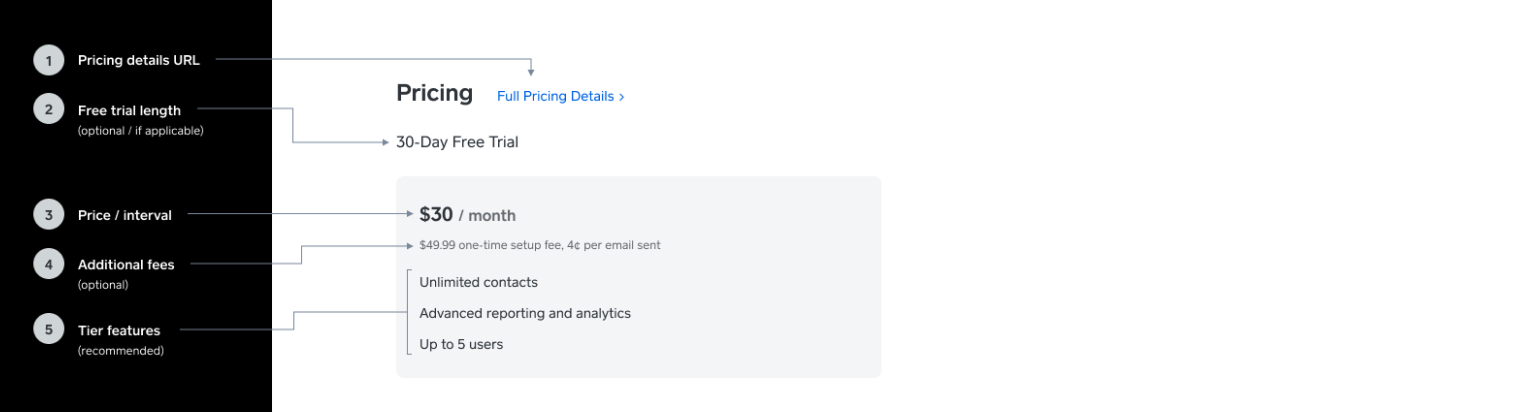Click the number 2 circle badge
Screen dimensions: 1513x412
click(49, 110)
